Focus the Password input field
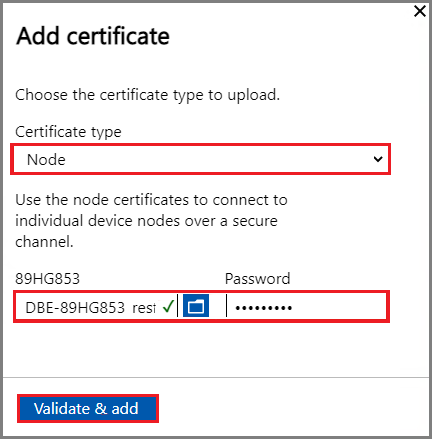 point(307,306)
